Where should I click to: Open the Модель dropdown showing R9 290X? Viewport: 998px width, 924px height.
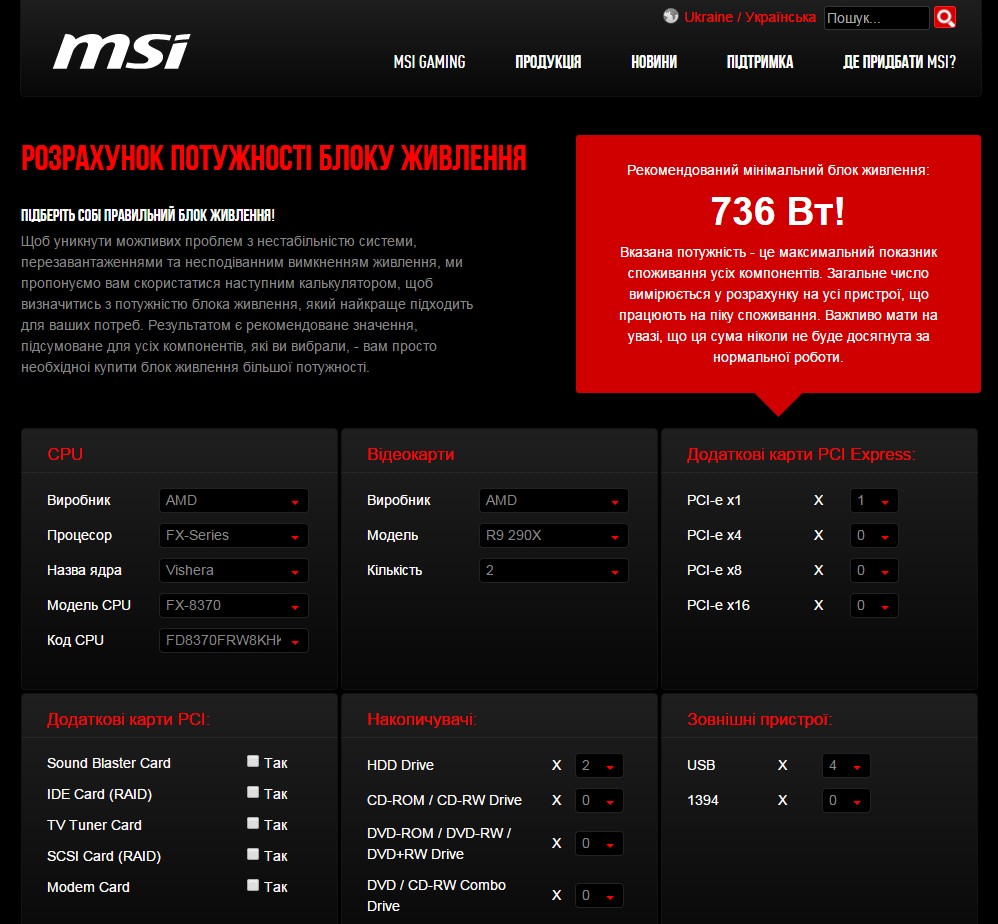tap(554, 535)
